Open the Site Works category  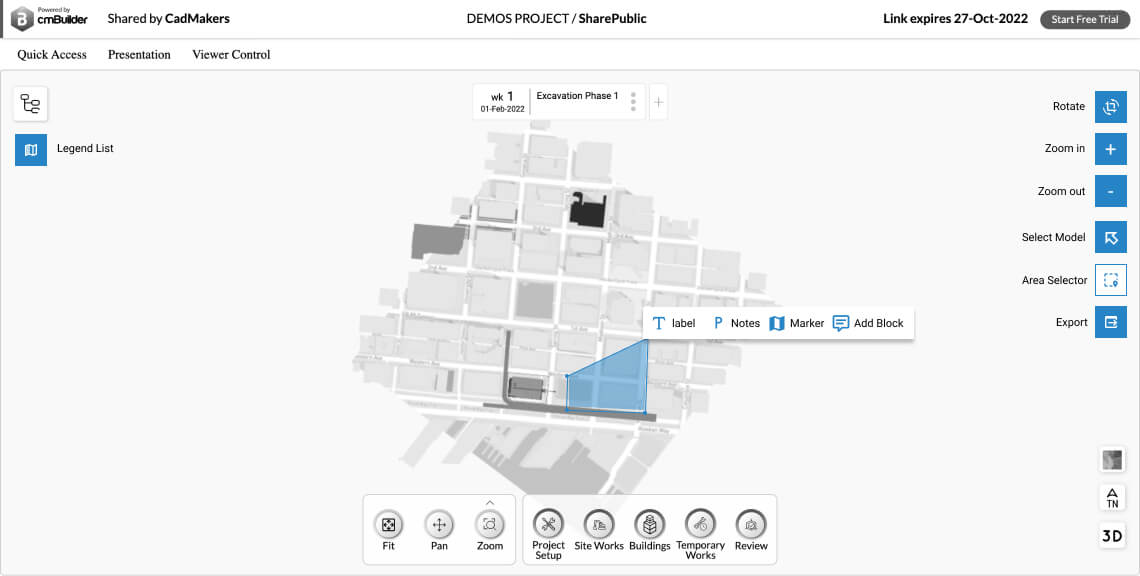[598, 524]
